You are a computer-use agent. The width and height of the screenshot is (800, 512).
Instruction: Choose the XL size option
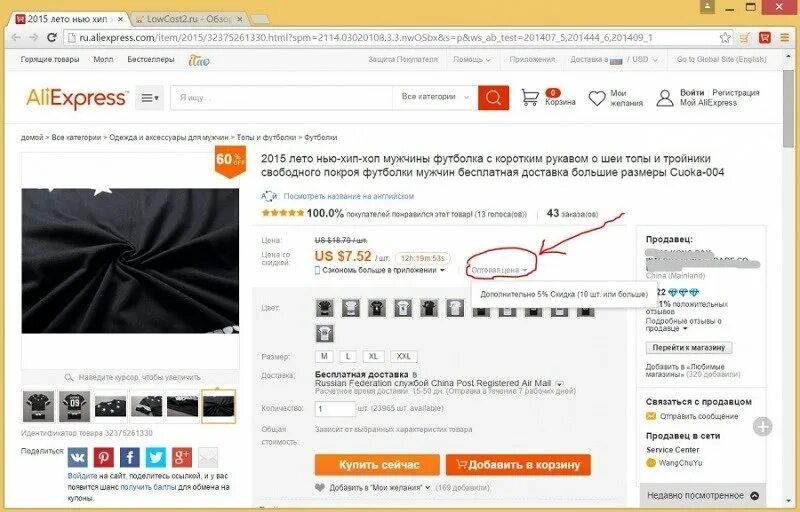click(373, 356)
